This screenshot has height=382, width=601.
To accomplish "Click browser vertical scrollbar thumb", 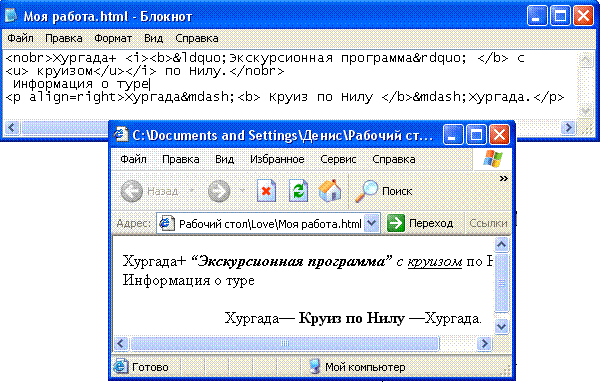I will pos(502,283).
